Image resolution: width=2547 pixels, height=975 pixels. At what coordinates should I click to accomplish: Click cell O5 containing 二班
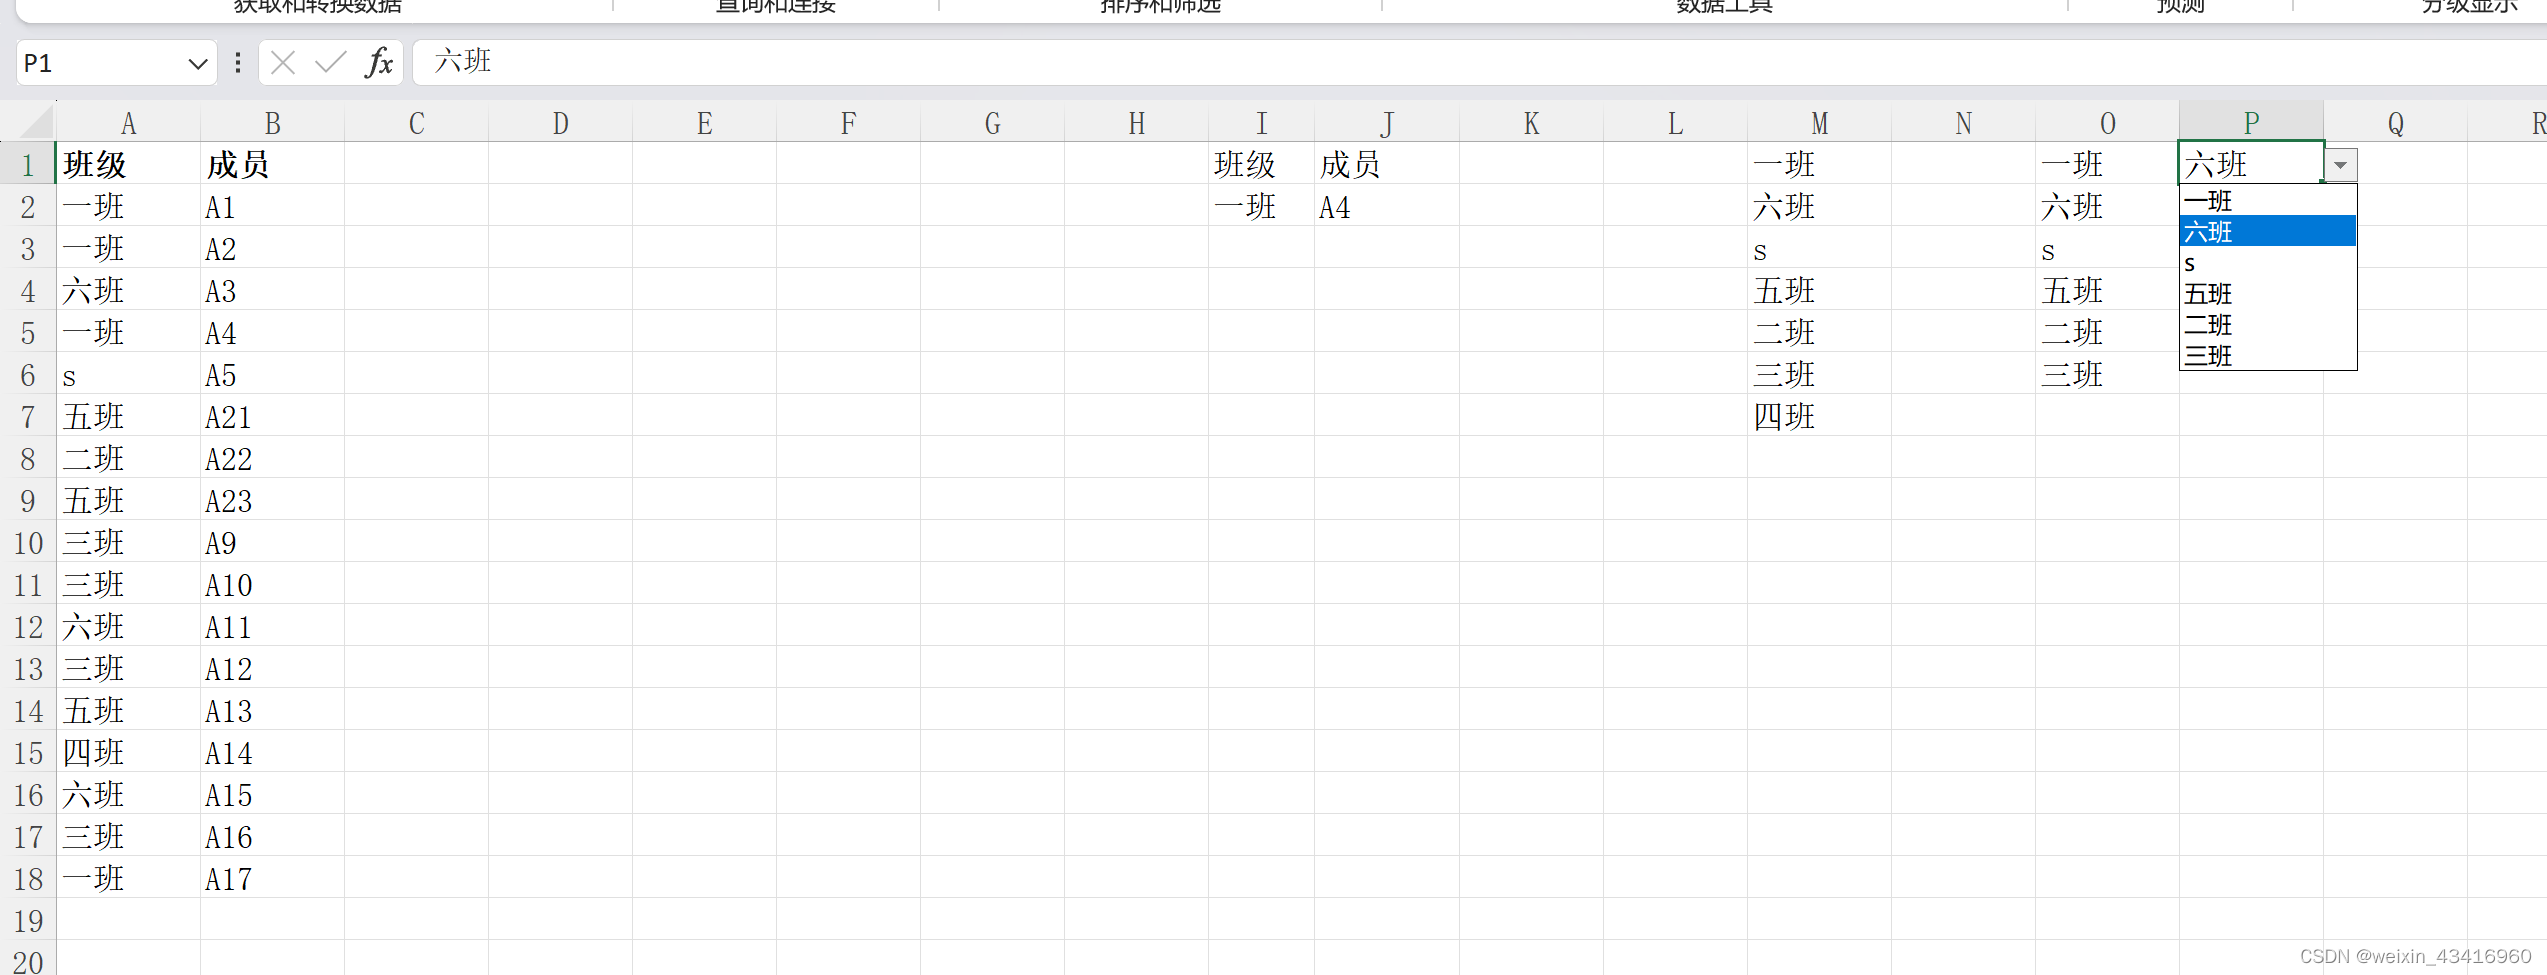(x=2107, y=333)
